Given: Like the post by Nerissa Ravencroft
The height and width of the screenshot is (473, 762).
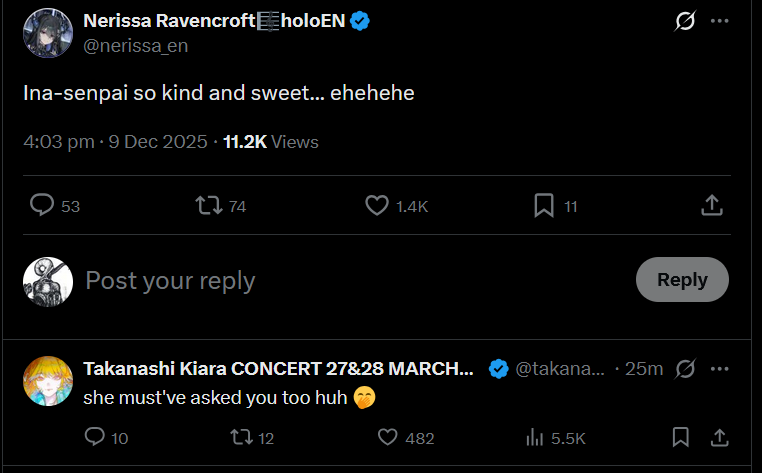Looking at the screenshot, I should point(377,205).
